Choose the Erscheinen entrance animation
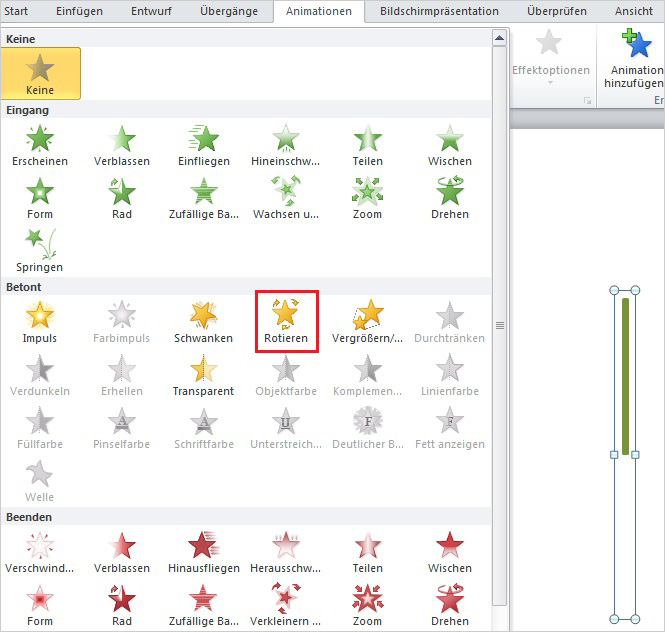The image size is (665, 632). [40, 144]
